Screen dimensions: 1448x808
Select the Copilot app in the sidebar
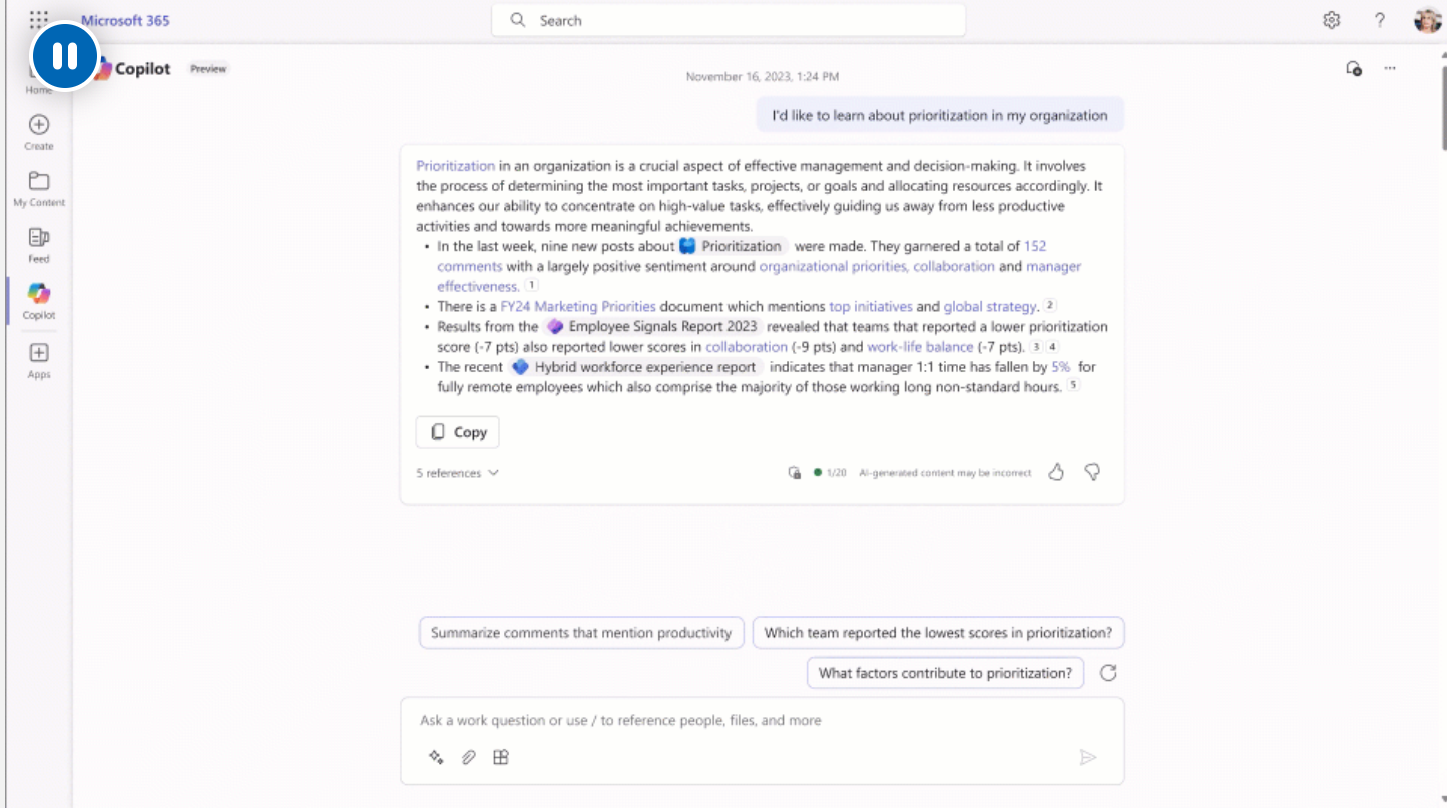pyautogui.click(x=39, y=300)
